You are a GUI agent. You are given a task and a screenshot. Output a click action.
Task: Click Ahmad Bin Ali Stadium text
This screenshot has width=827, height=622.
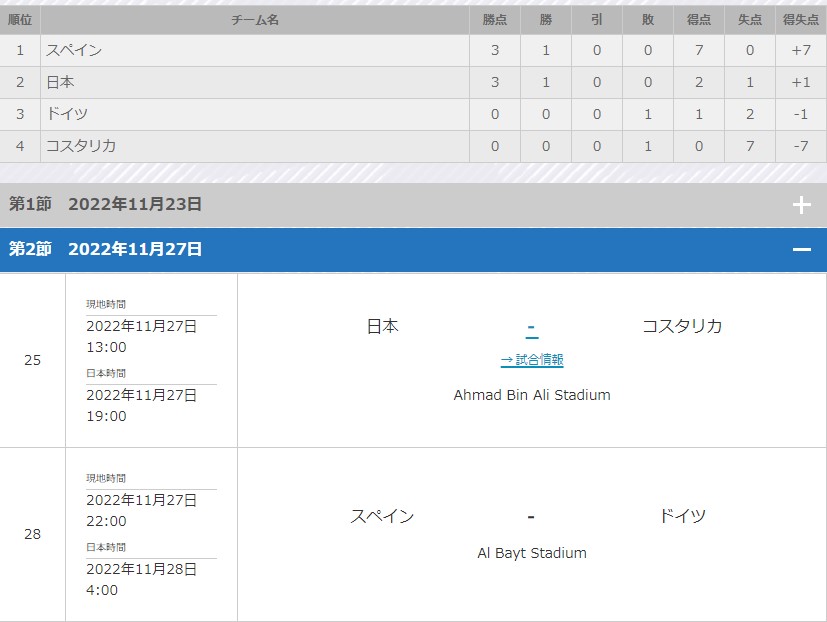tap(532, 395)
